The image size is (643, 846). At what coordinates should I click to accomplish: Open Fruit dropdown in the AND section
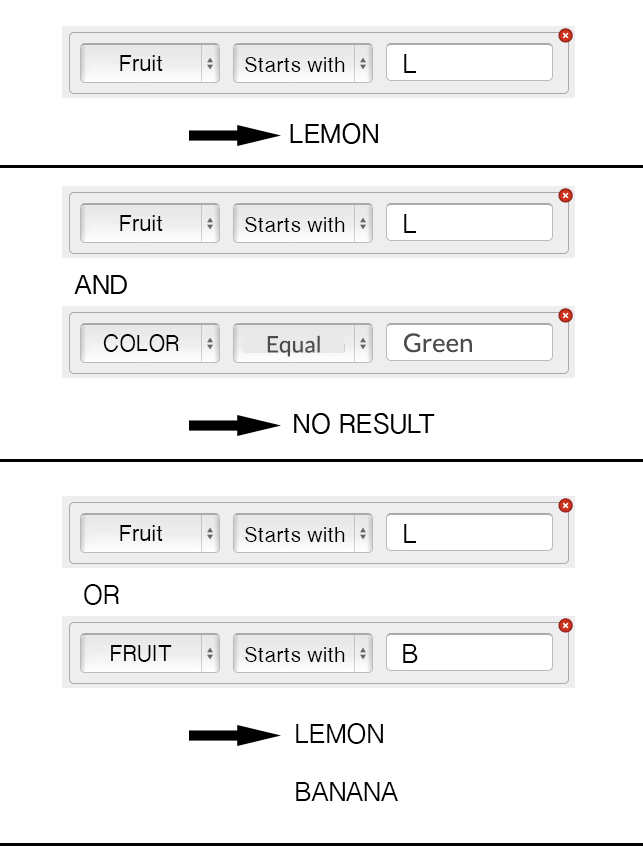tap(150, 223)
